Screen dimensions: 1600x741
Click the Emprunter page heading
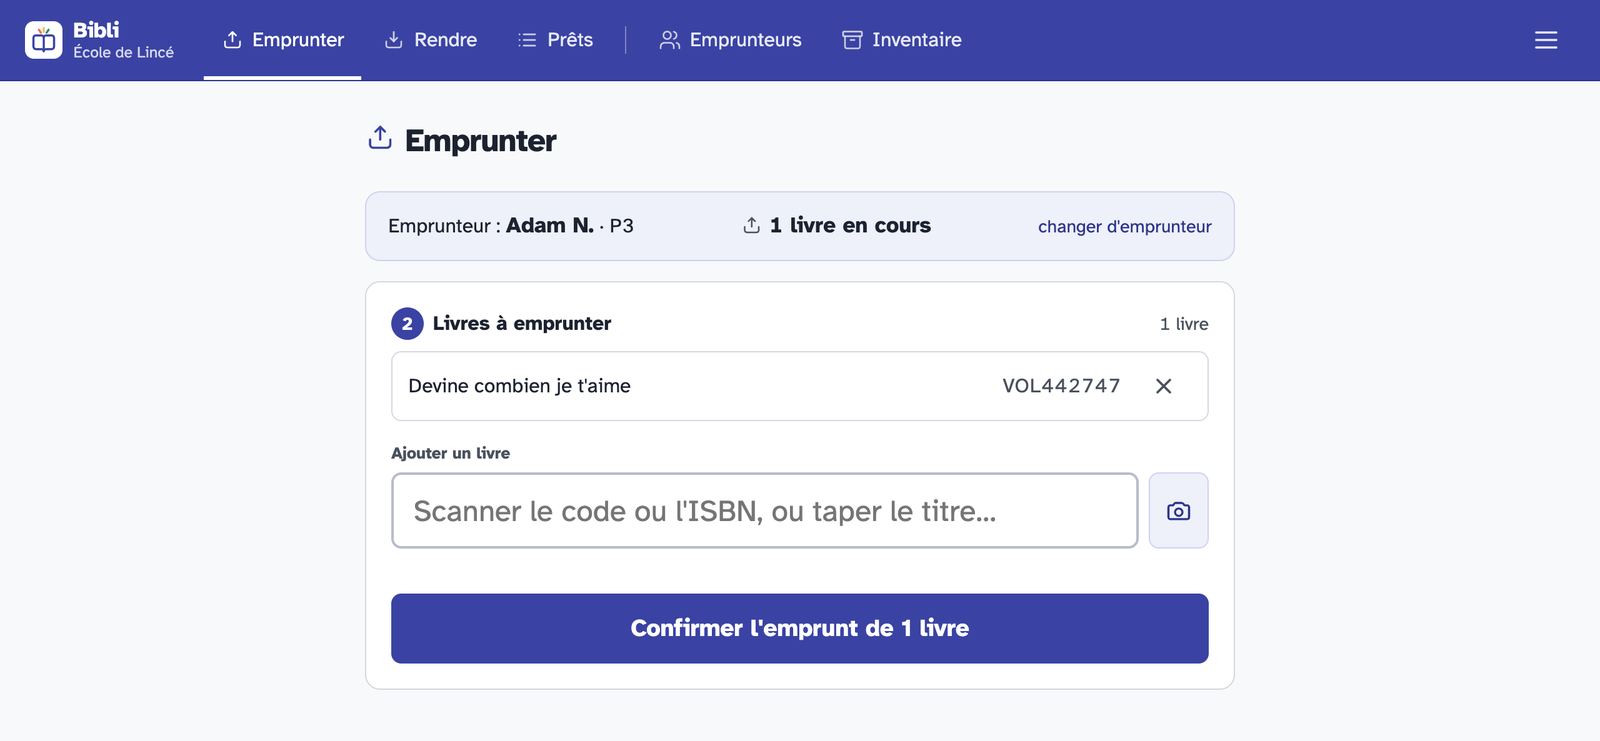[x=480, y=141]
